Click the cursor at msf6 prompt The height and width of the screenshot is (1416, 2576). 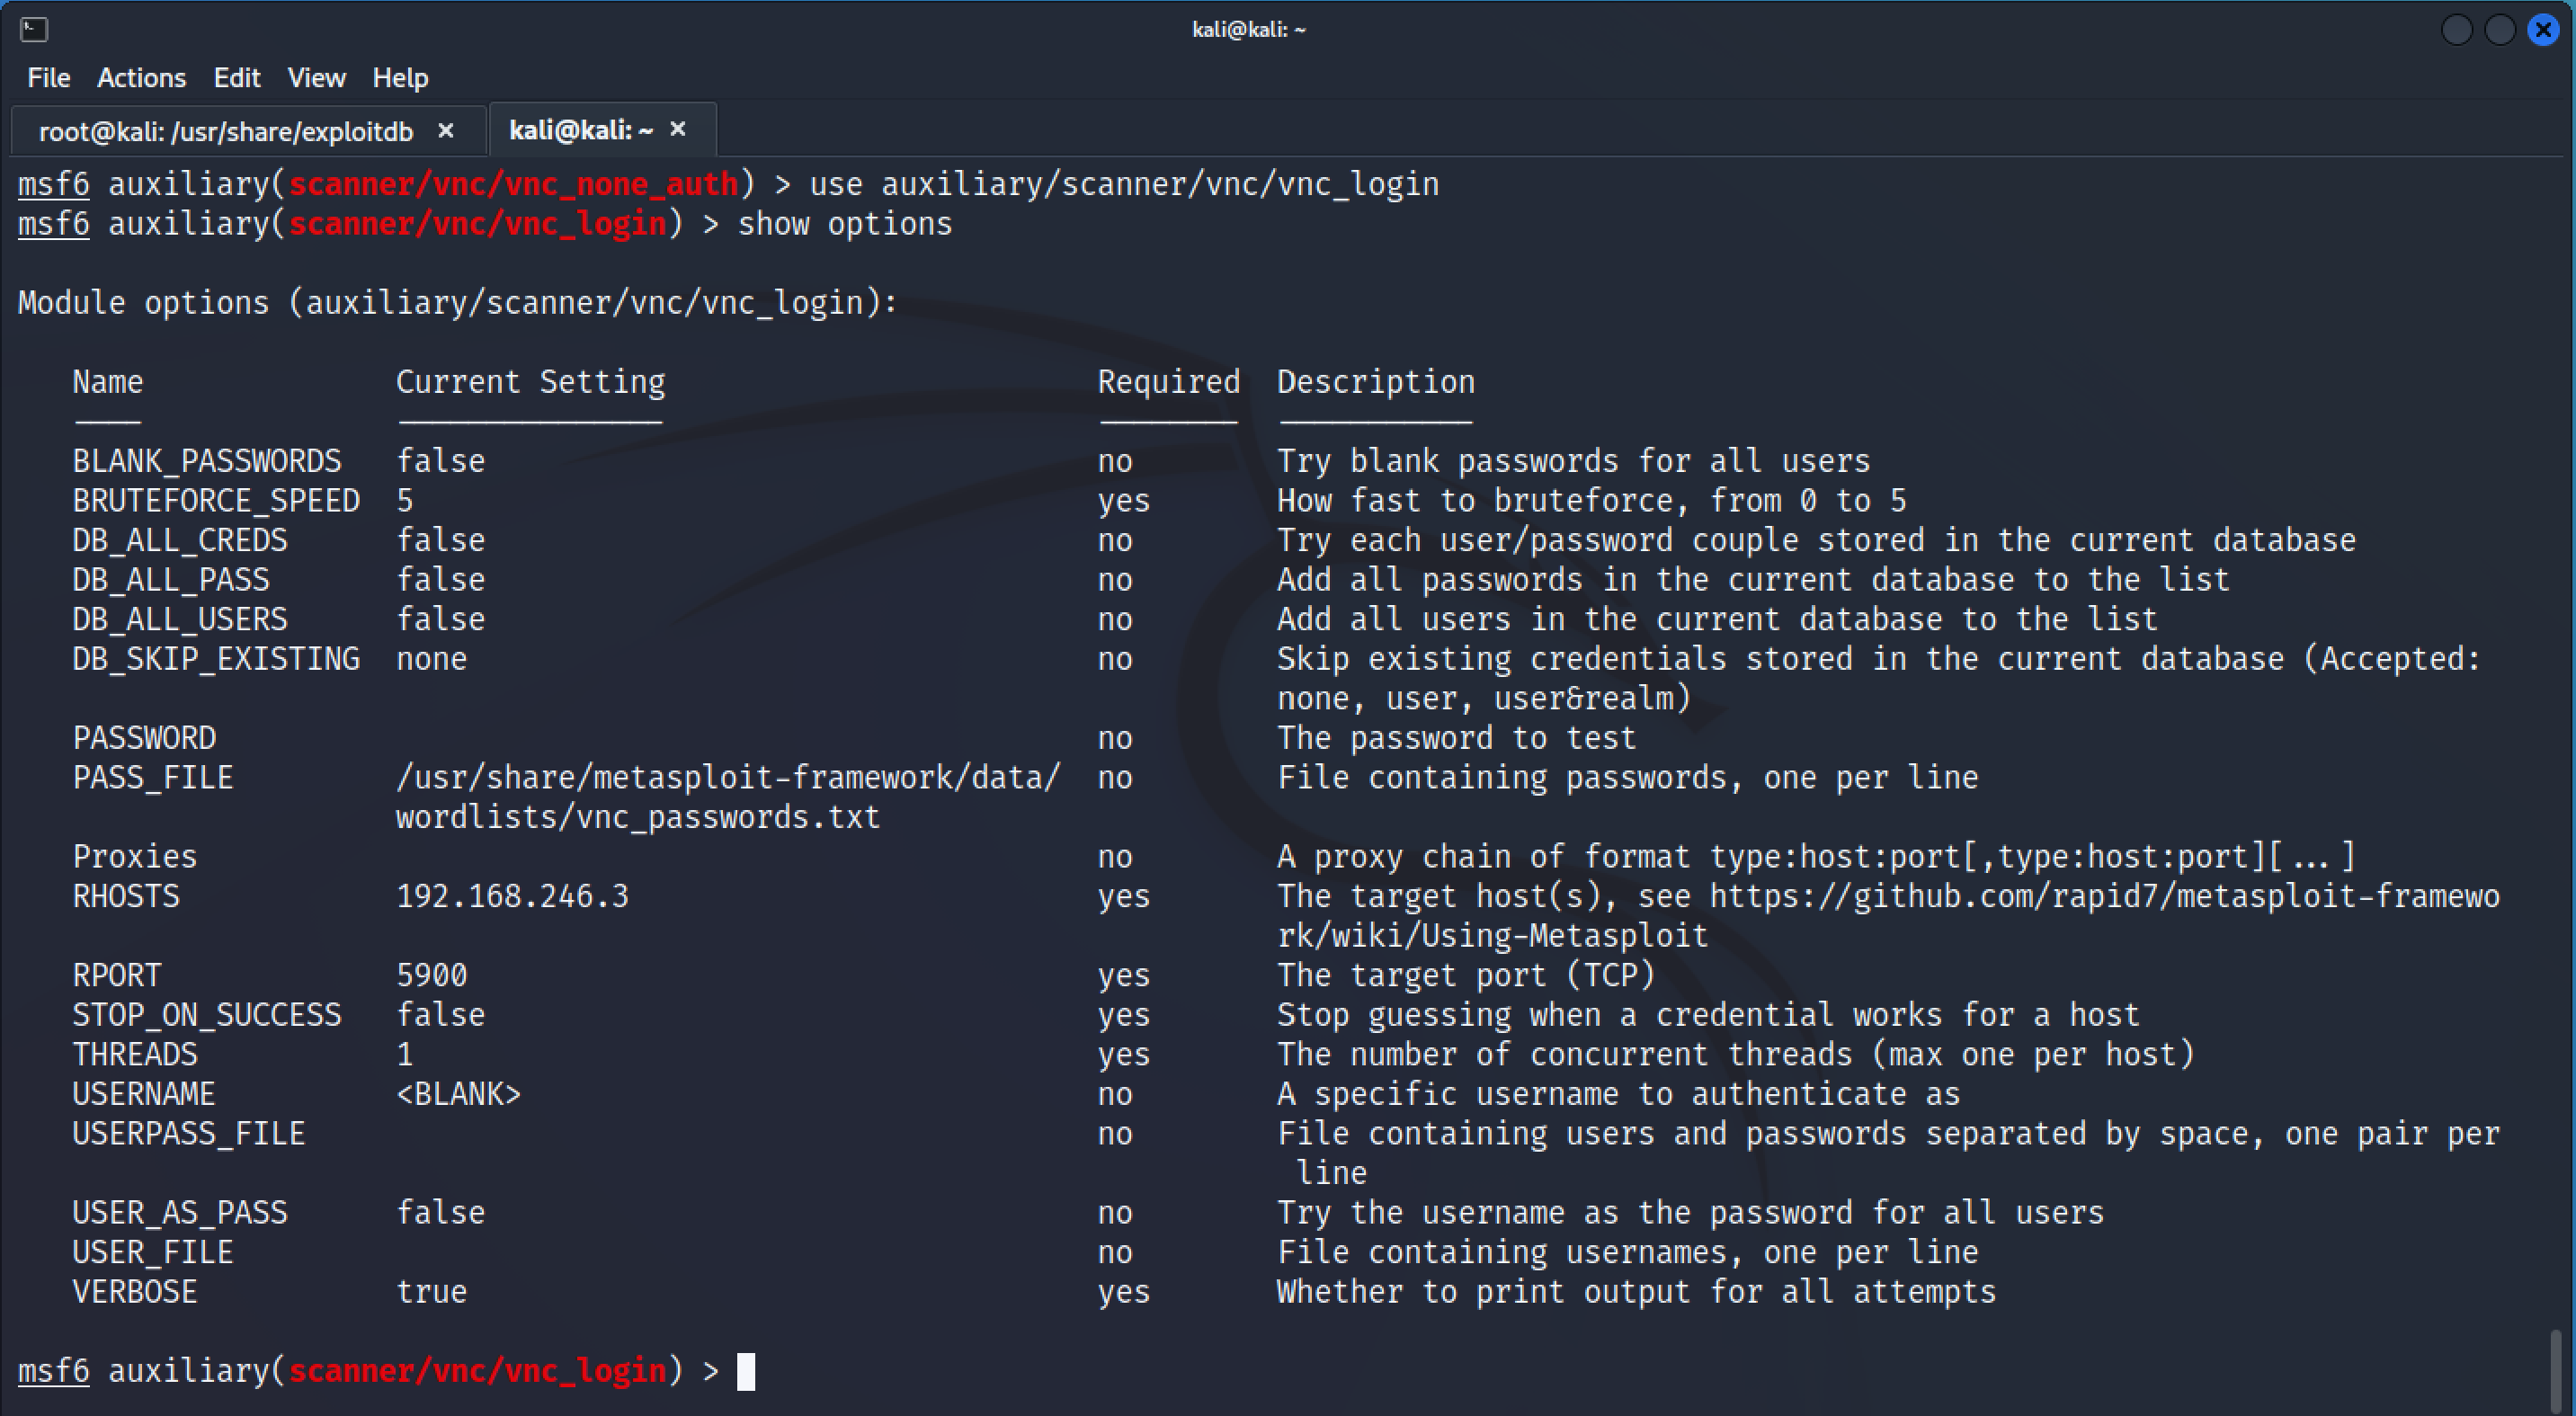(x=746, y=1371)
